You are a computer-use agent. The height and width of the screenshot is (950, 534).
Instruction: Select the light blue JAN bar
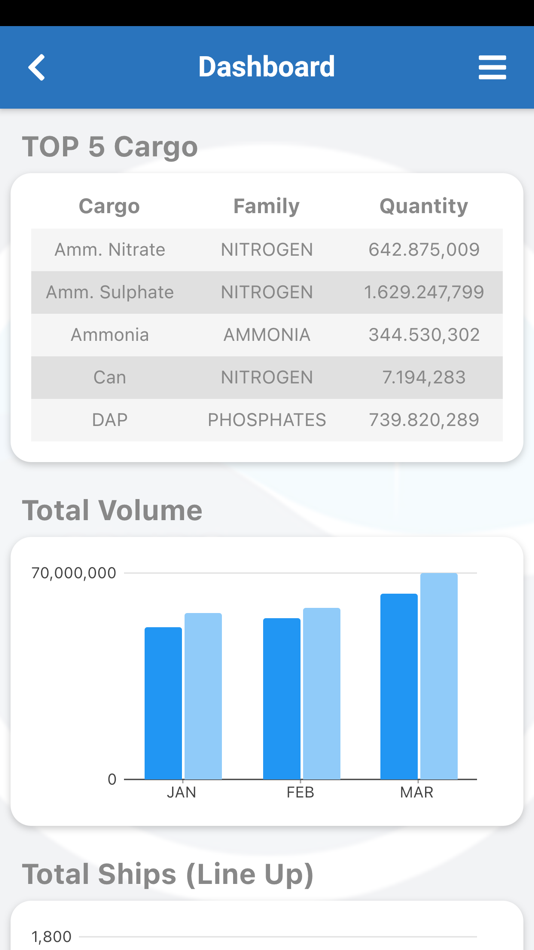(x=203, y=696)
